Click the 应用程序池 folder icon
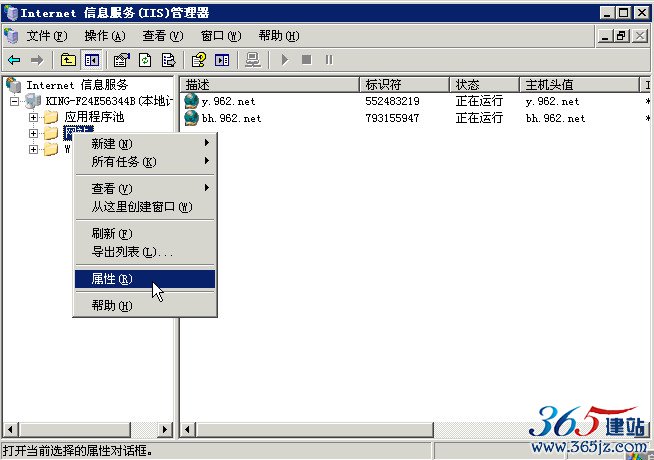The height and width of the screenshot is (460, 654). point(51,117)
